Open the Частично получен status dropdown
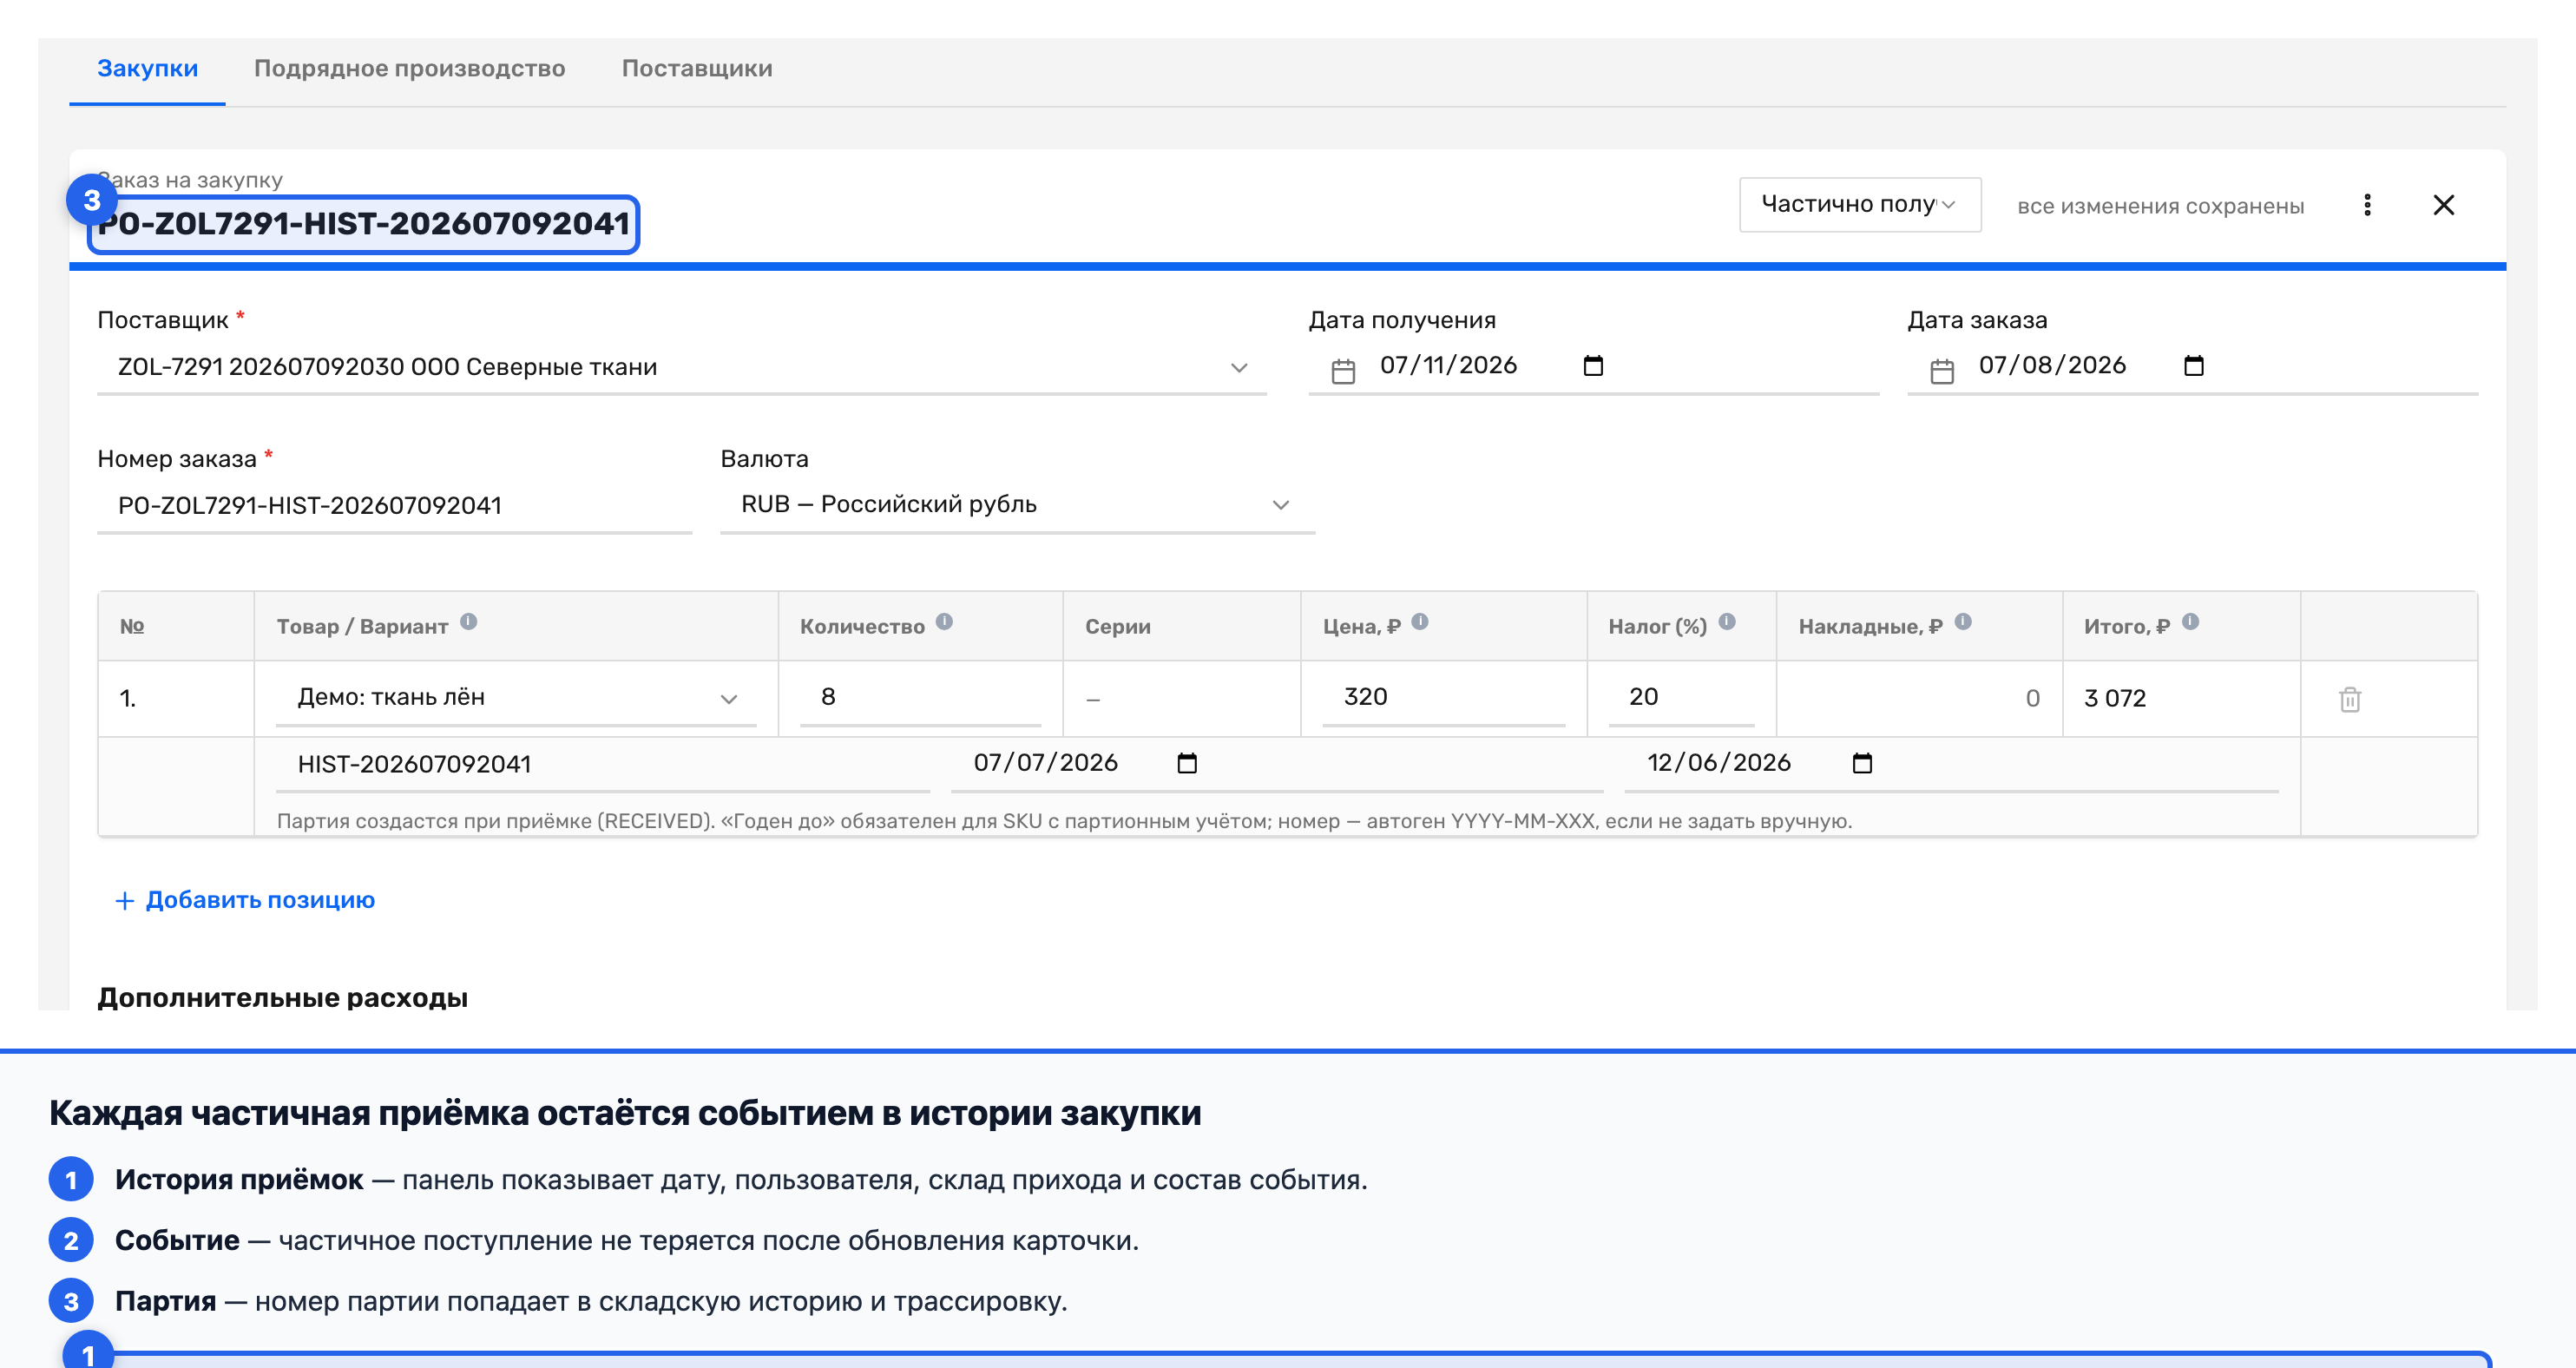This screenshot has height=1368, width=2576. point(1859,204)
